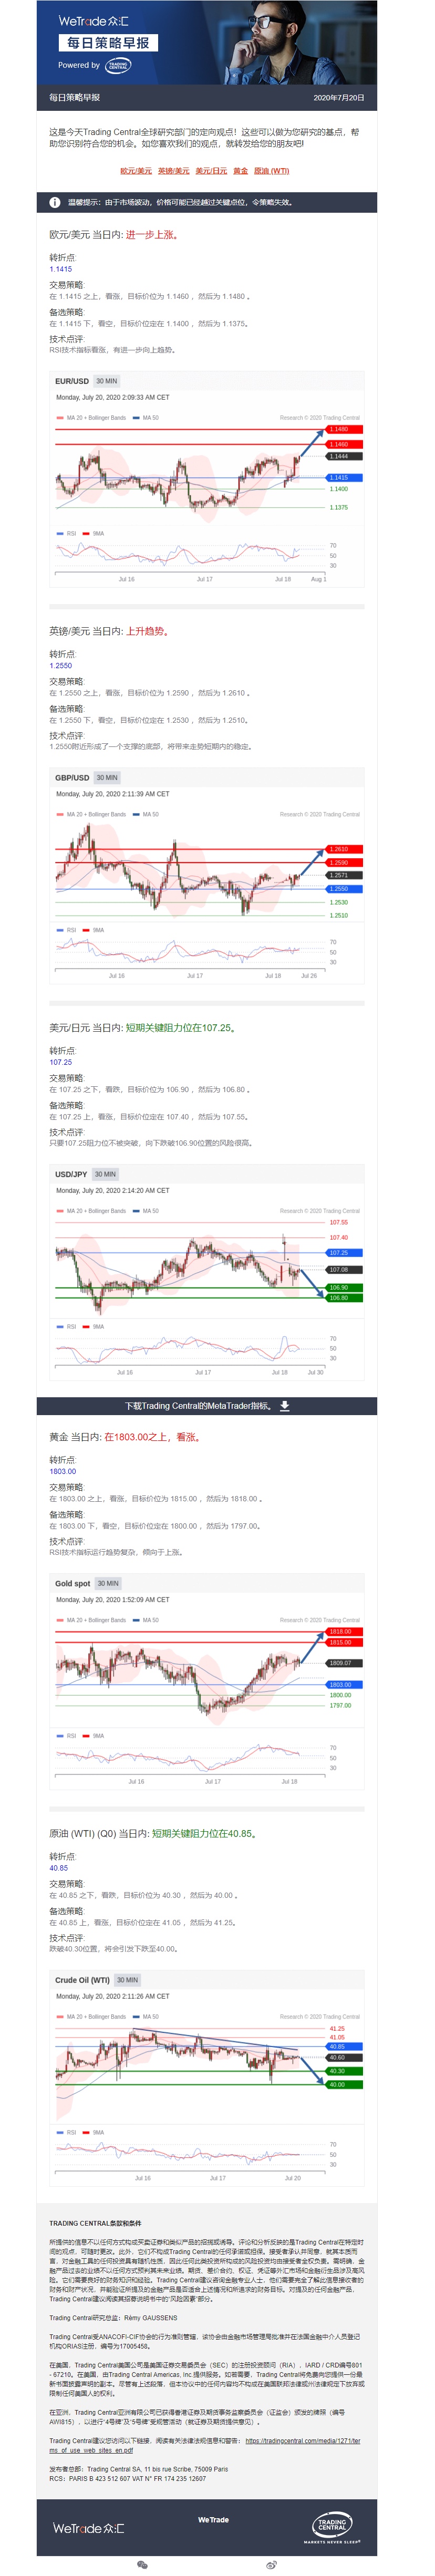Click the headline 短期关键阻力位在107.25

[x=181, y=1027]
